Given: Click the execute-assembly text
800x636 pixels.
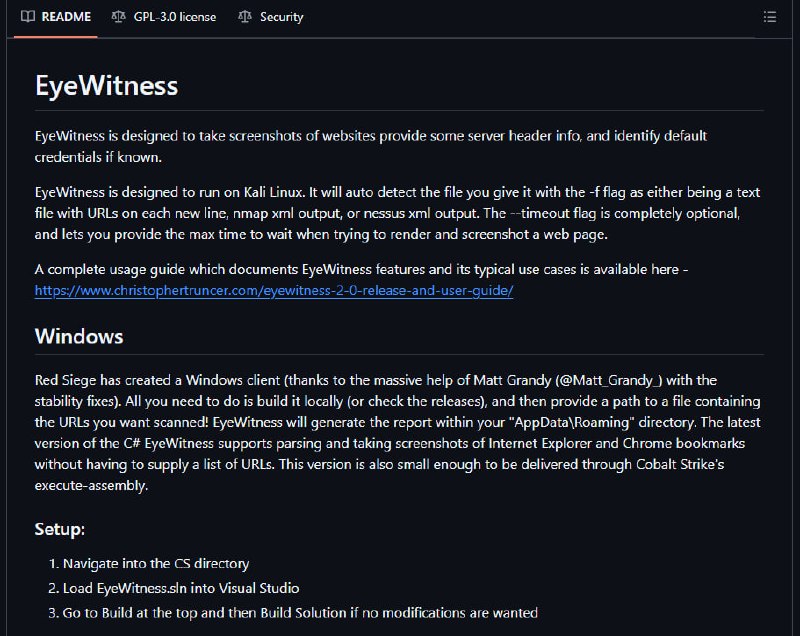Looking at the screenshot, I should (91, 486).
